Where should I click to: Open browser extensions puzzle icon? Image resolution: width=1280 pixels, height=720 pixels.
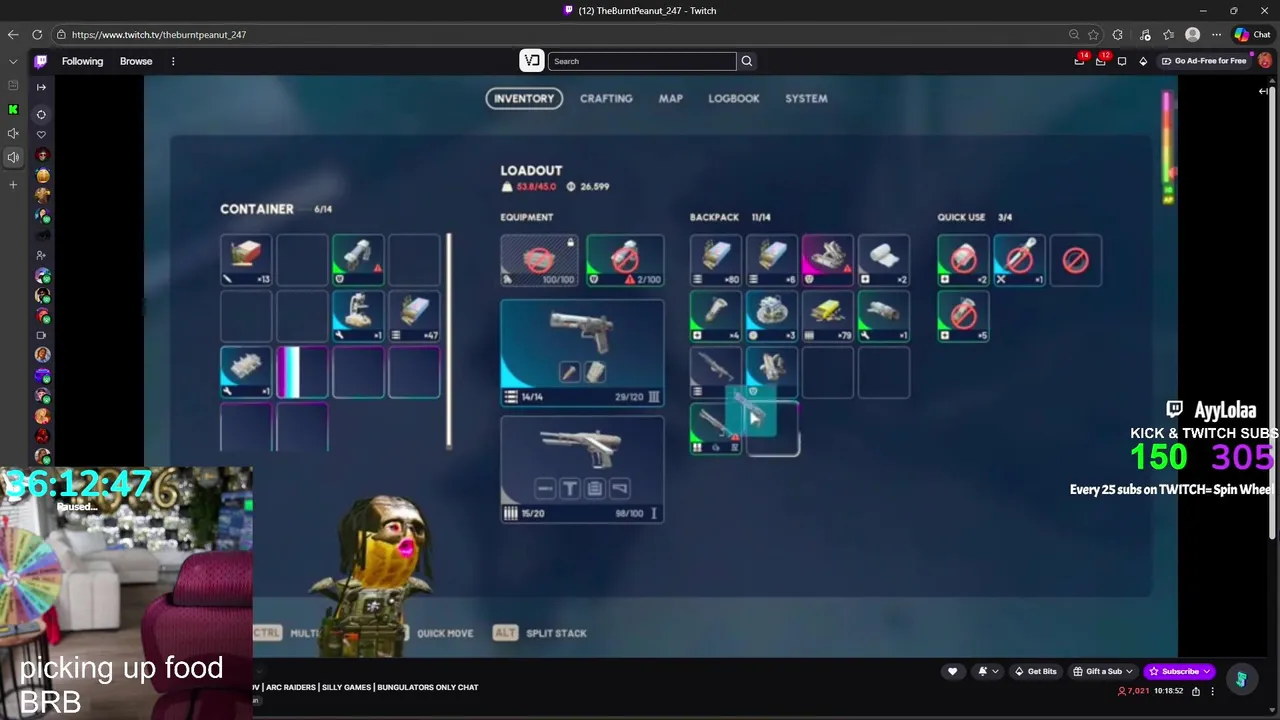tap(1117, 34)
